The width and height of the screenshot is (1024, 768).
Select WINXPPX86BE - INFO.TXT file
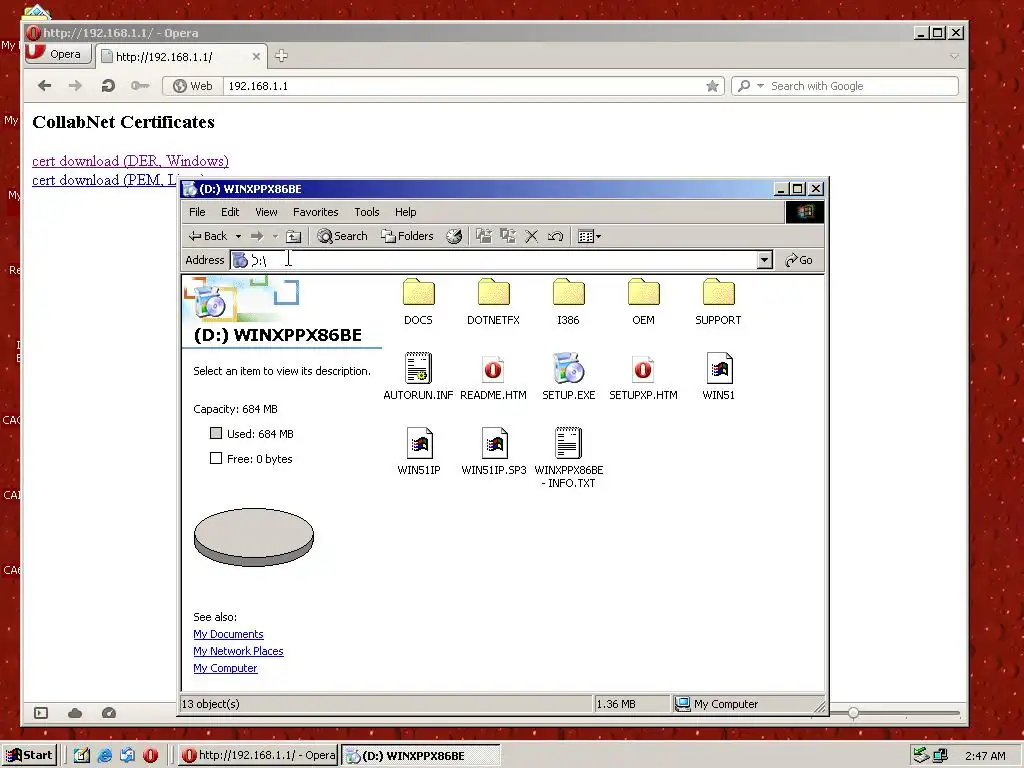click(568, 458)
